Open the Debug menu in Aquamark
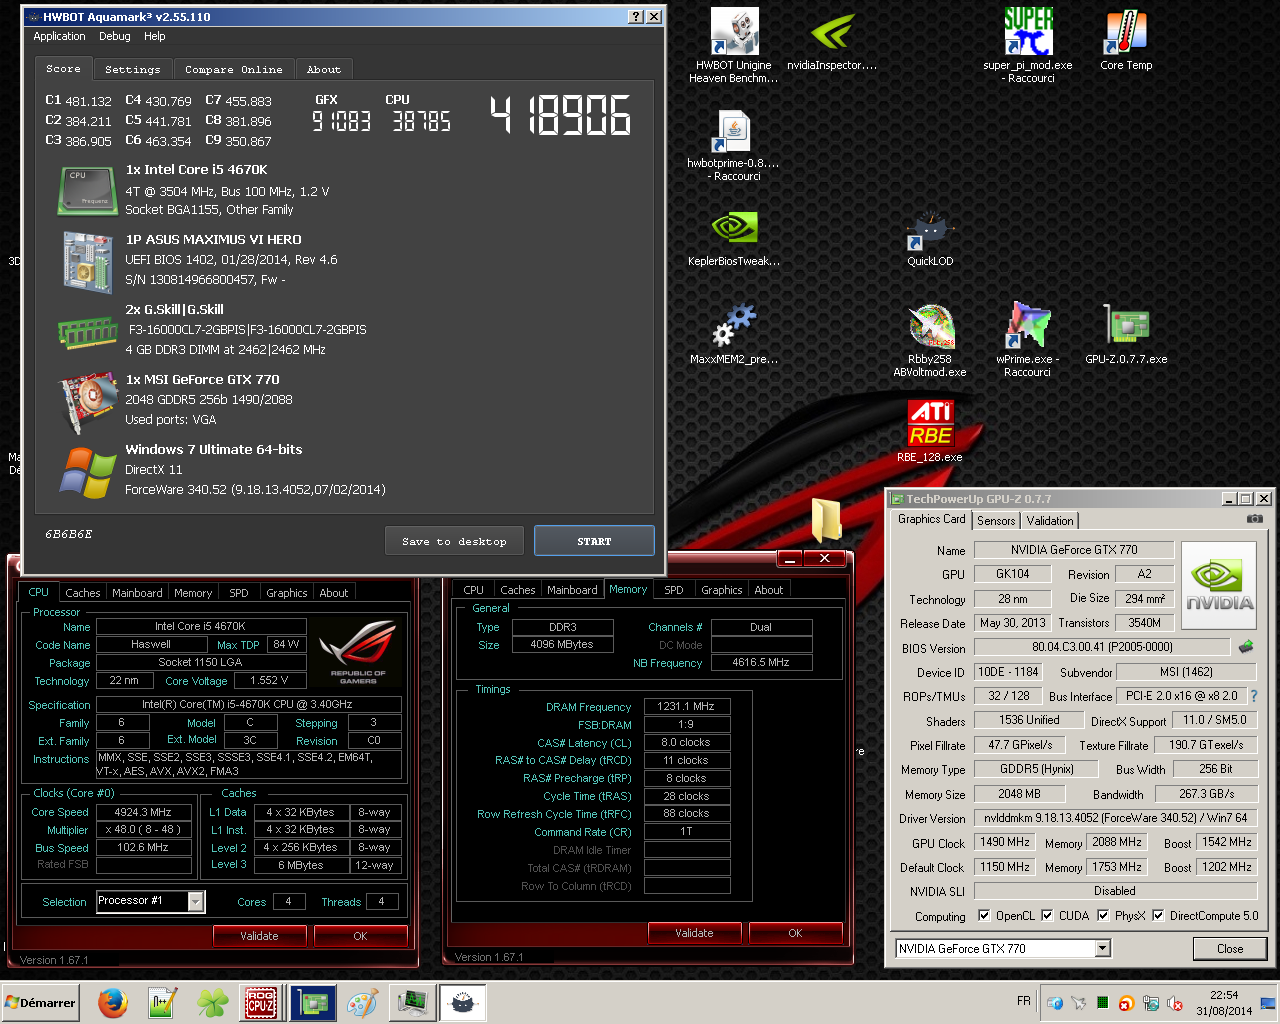1280x1024 pixels. (x=114, y=36)
